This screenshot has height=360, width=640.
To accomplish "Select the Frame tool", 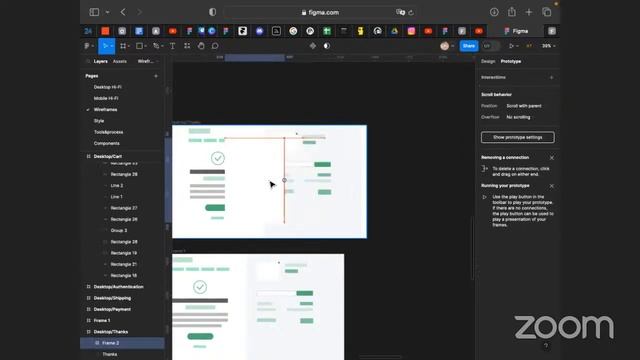I will point(123,46).
